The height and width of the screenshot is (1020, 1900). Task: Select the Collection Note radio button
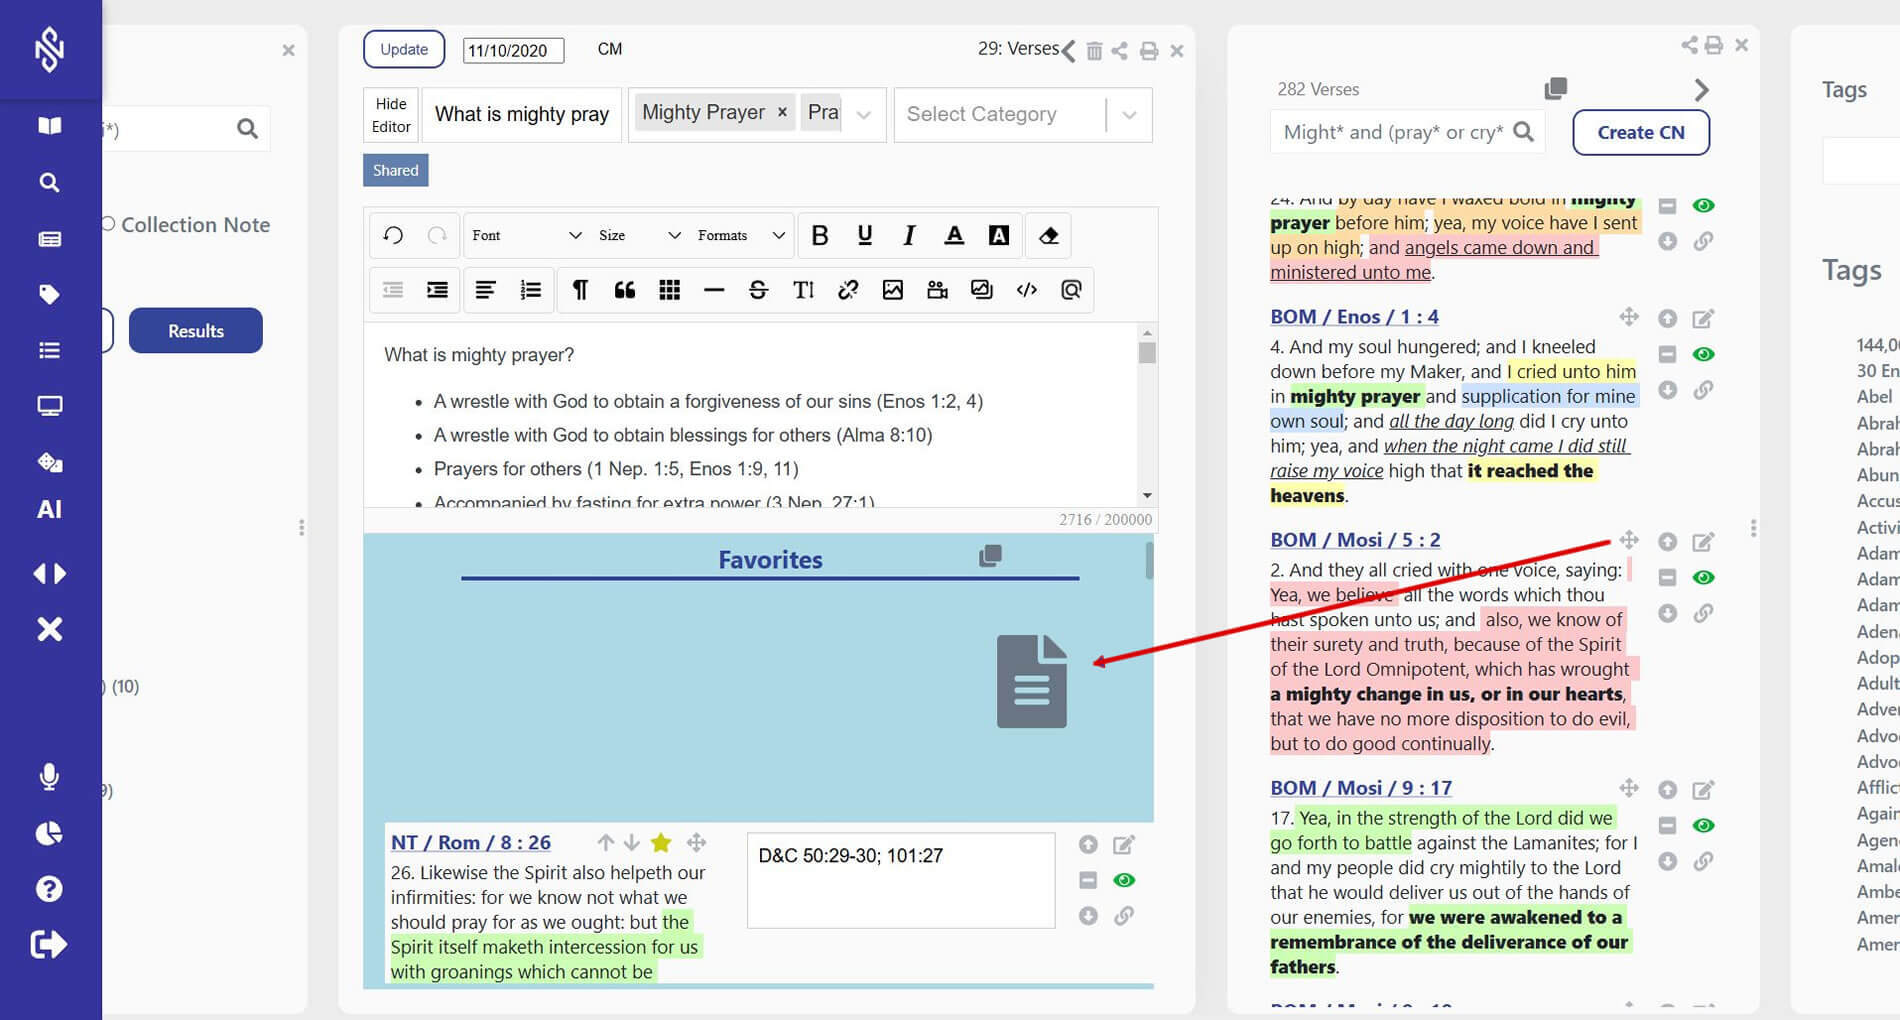tap(108, 224)
